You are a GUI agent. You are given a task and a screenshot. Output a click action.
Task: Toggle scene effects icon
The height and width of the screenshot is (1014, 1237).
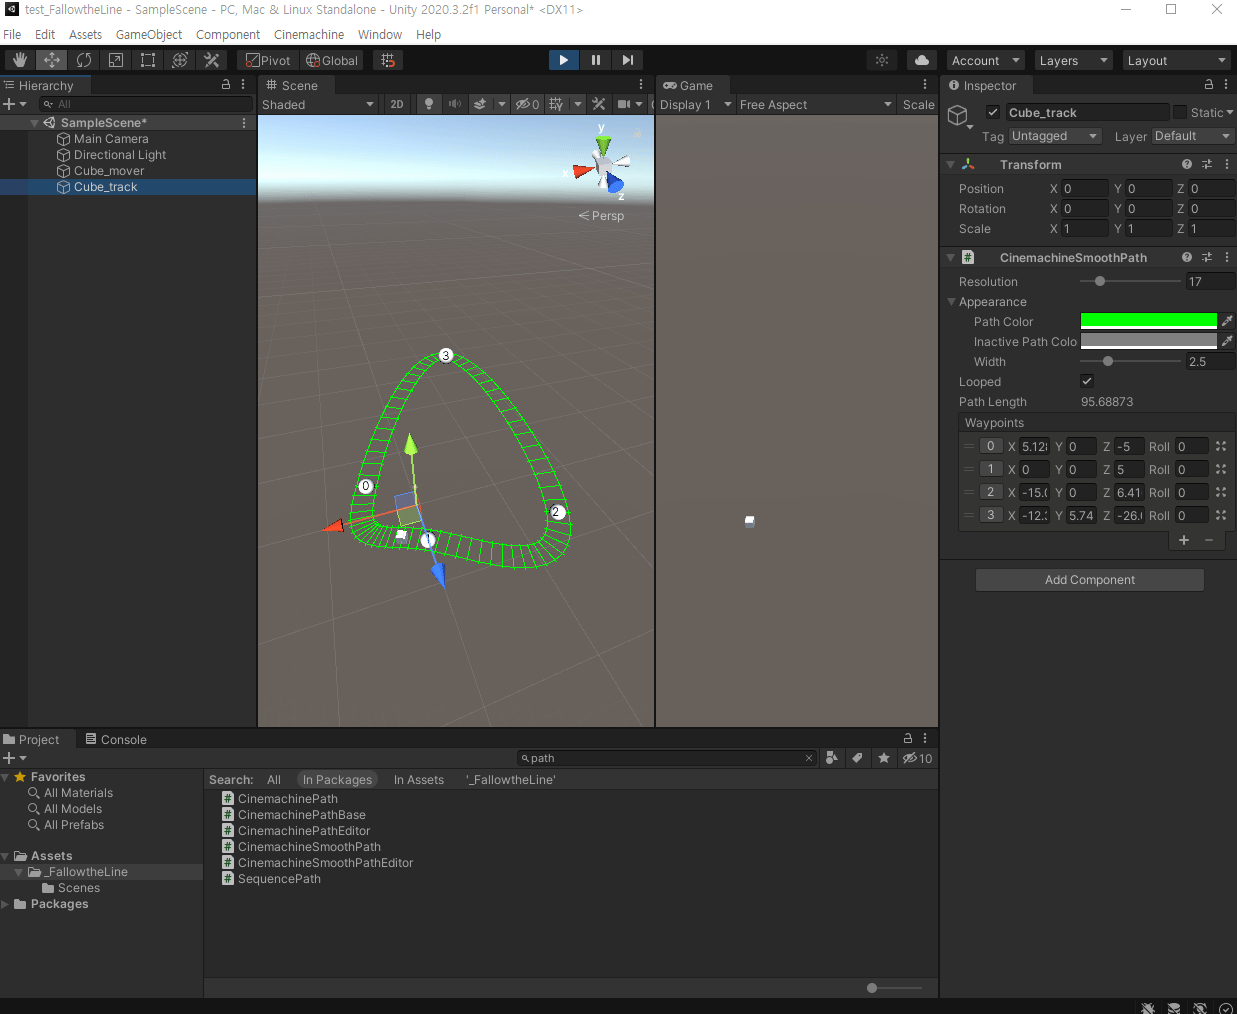pyautogui.click(x=481, y=104)
